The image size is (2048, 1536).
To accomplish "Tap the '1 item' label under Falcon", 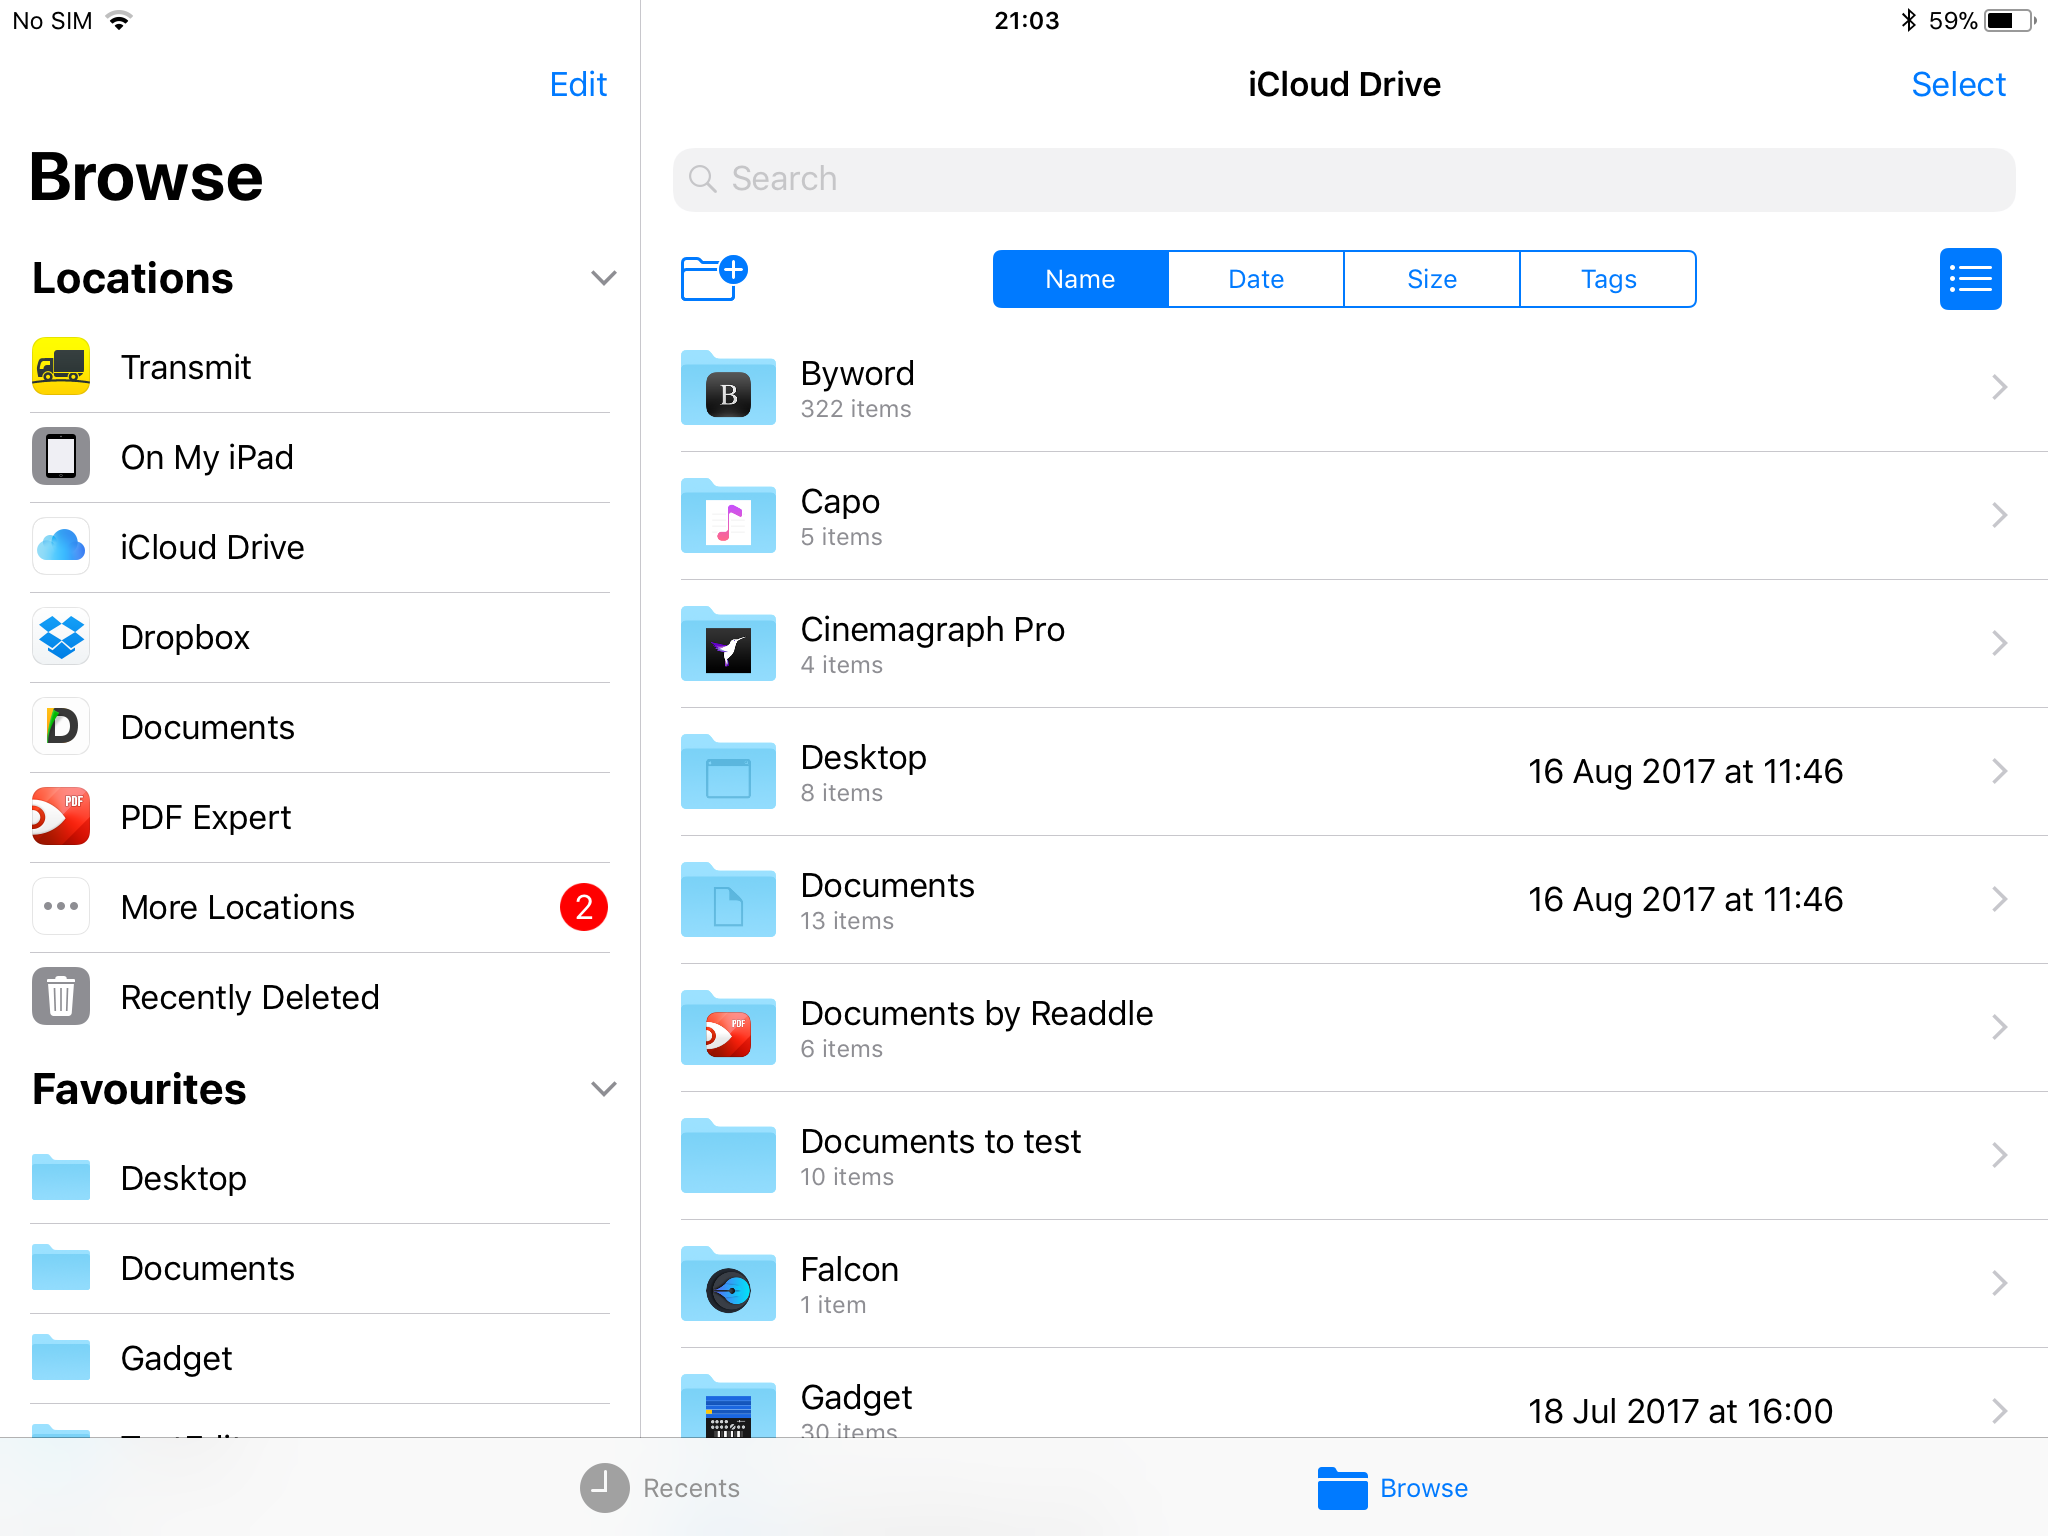I will click(x=833, y=1305).
